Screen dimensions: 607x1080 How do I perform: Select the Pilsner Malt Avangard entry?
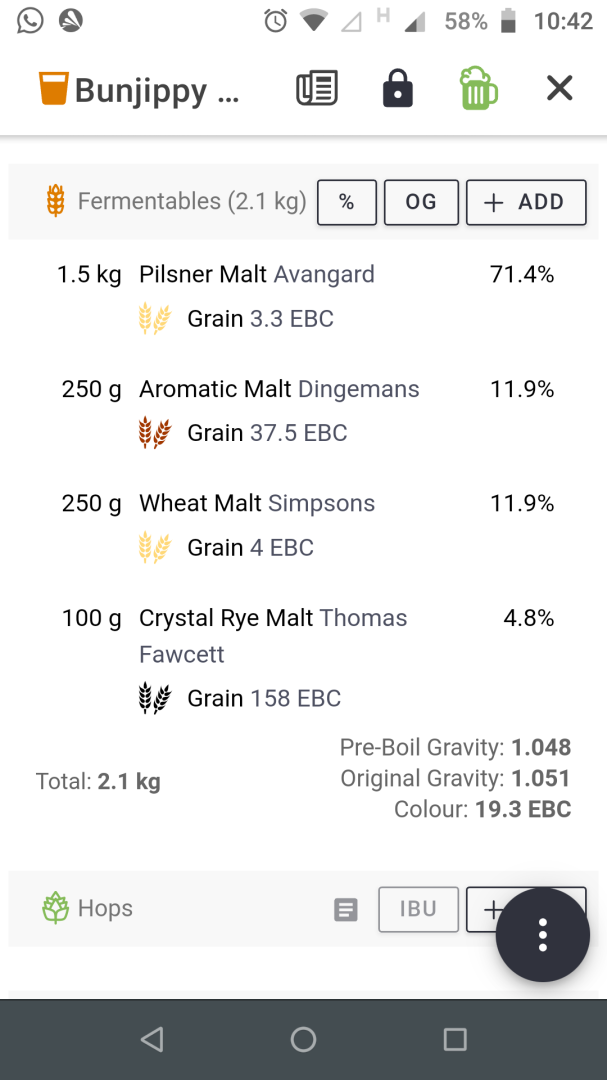pyautogui.click(x=257, y=274)
